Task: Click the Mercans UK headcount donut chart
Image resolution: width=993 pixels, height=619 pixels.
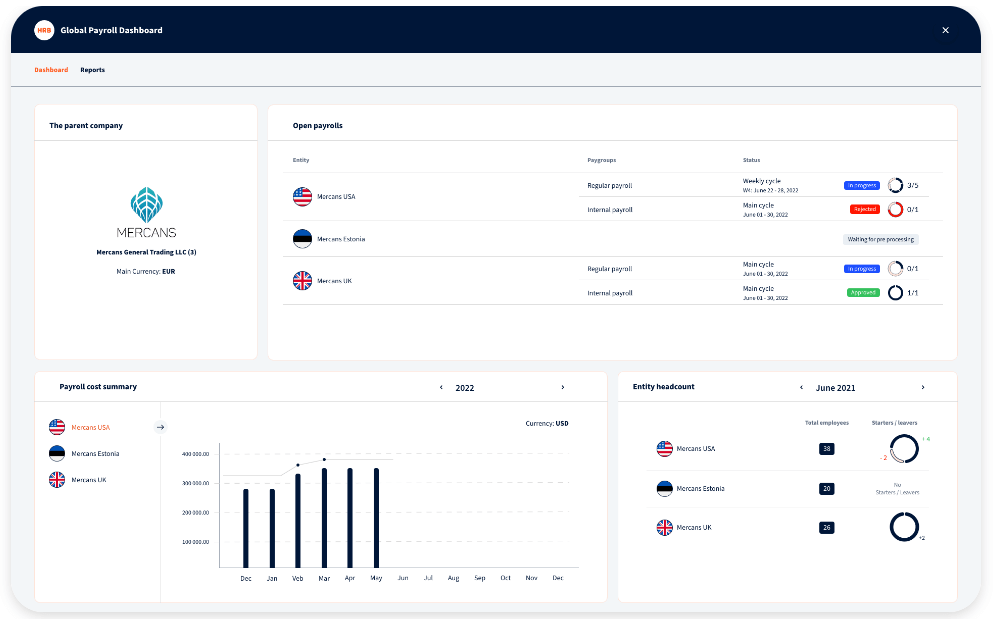Action: pos(904,527)
